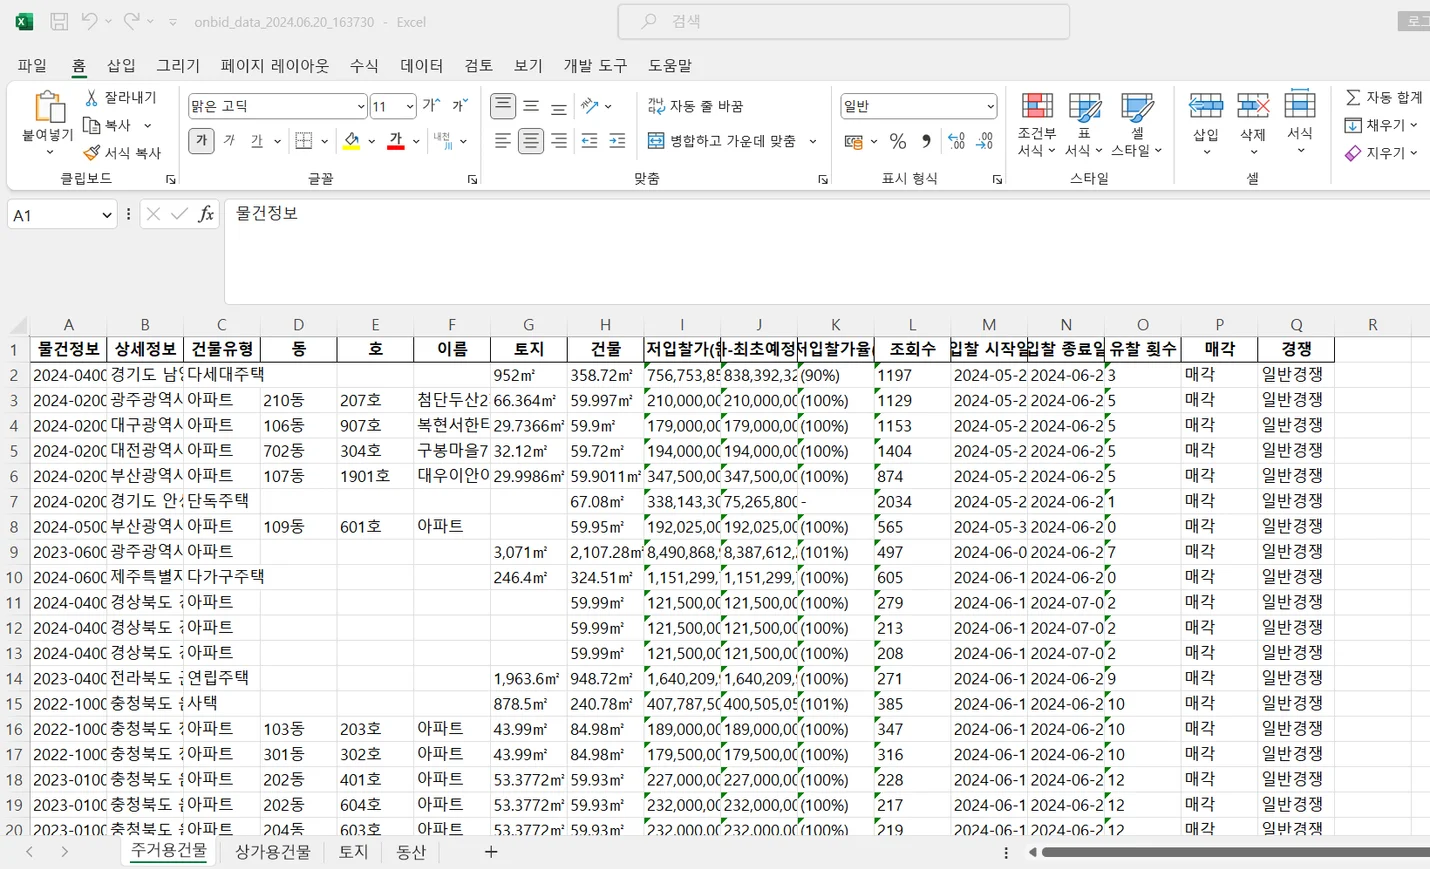Click the align top icon
The height and width of the screenshot is (869, 1430).
[503, 106]
